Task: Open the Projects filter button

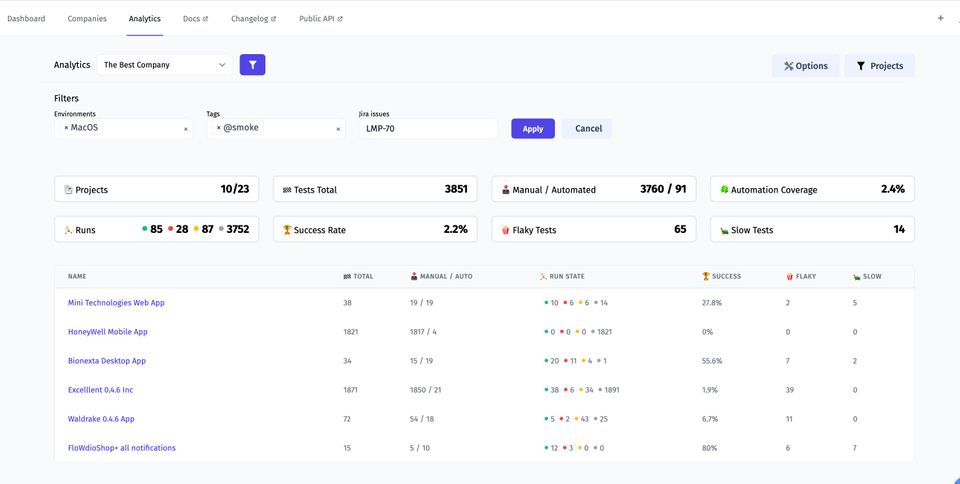Action: click(879, 66)
